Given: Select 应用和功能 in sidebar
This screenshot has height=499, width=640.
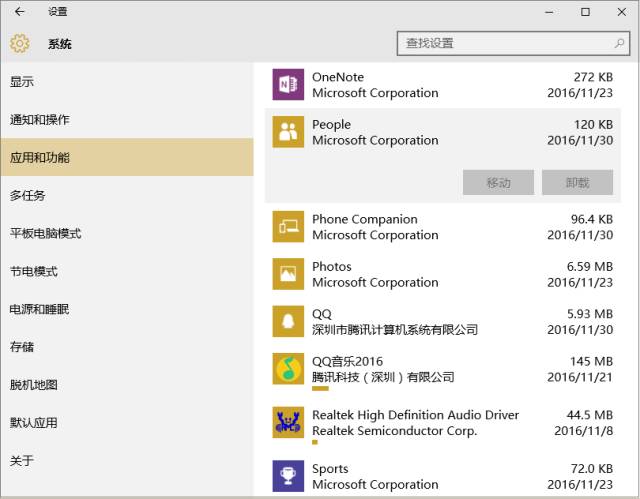Looking at the screenshot, I should pos(127,157).
